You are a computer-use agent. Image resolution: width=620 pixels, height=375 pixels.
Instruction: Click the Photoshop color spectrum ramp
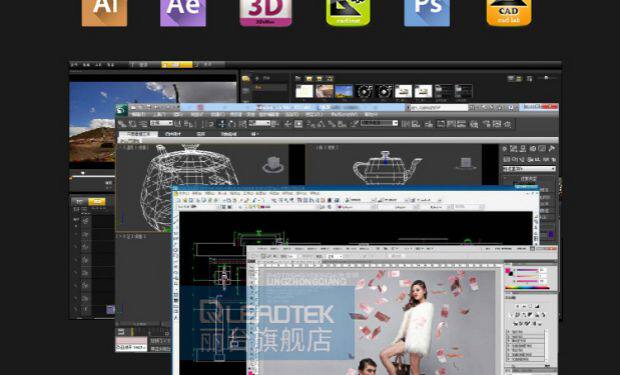coord(527,288)
